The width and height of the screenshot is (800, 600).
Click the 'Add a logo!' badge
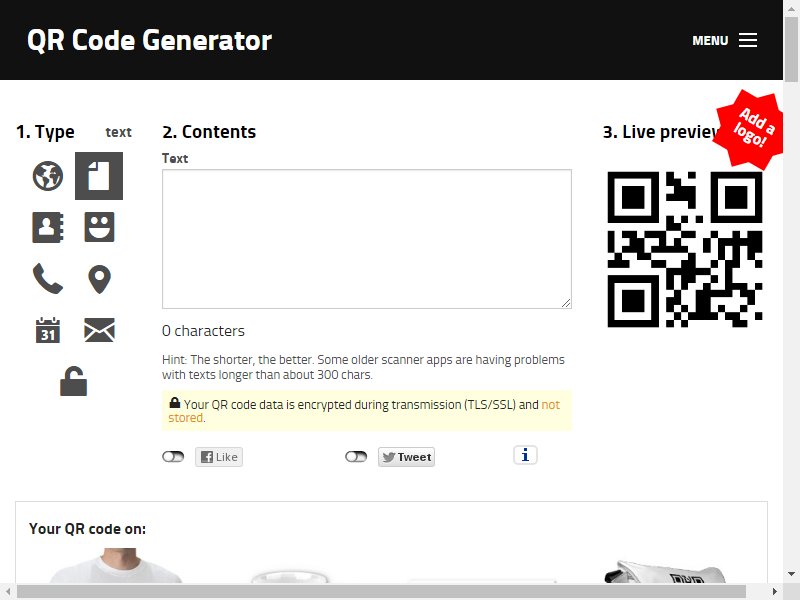pos(749,129)
